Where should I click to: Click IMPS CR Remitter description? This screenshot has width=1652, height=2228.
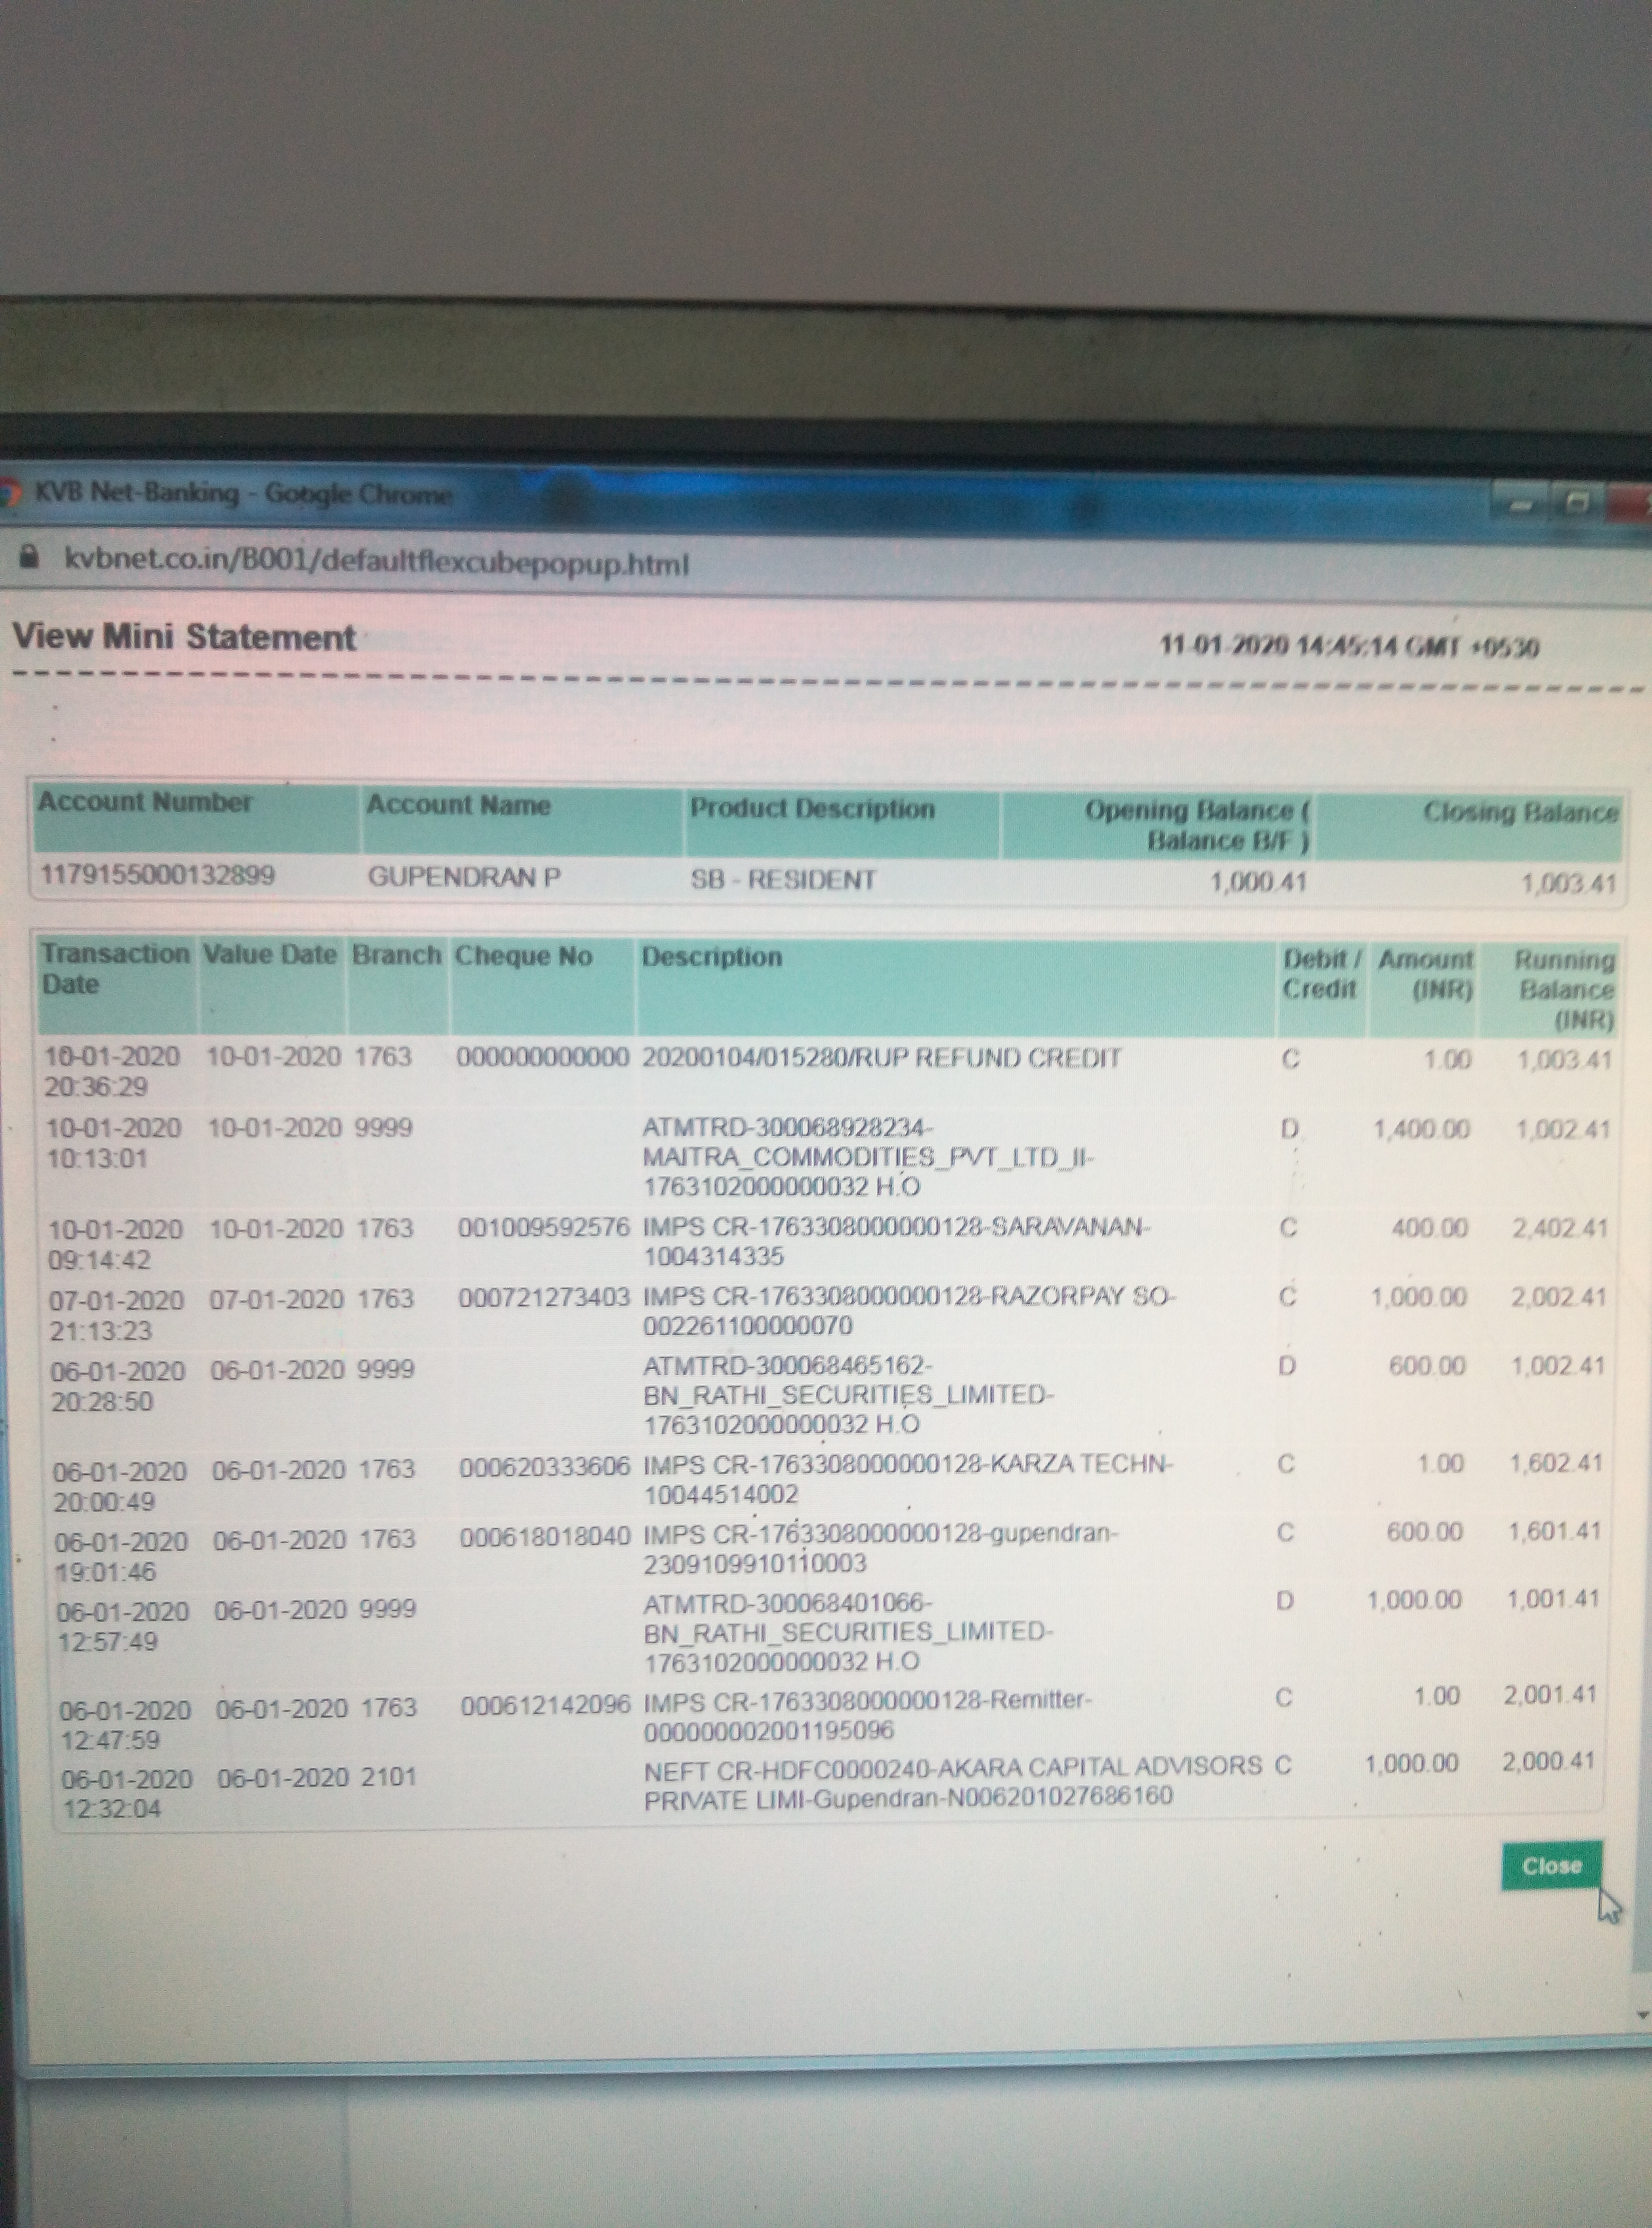868,1715
